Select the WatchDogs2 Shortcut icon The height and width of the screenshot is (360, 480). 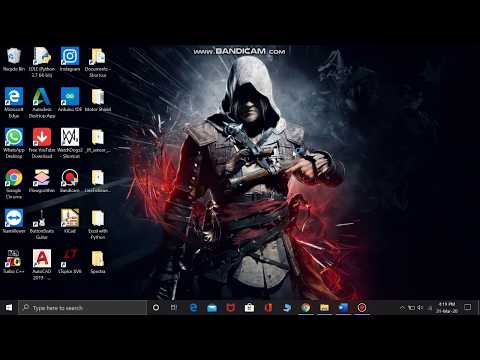point(70,143)
